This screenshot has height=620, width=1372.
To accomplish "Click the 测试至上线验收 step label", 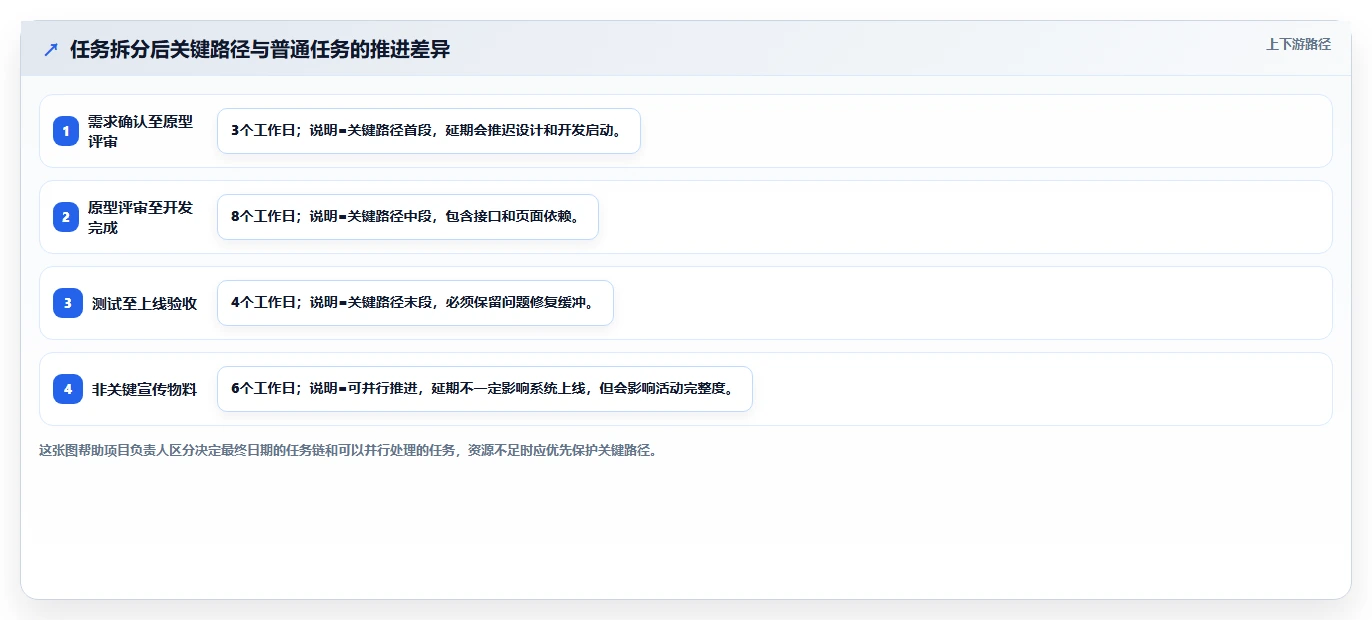I will tap(144, 303).
